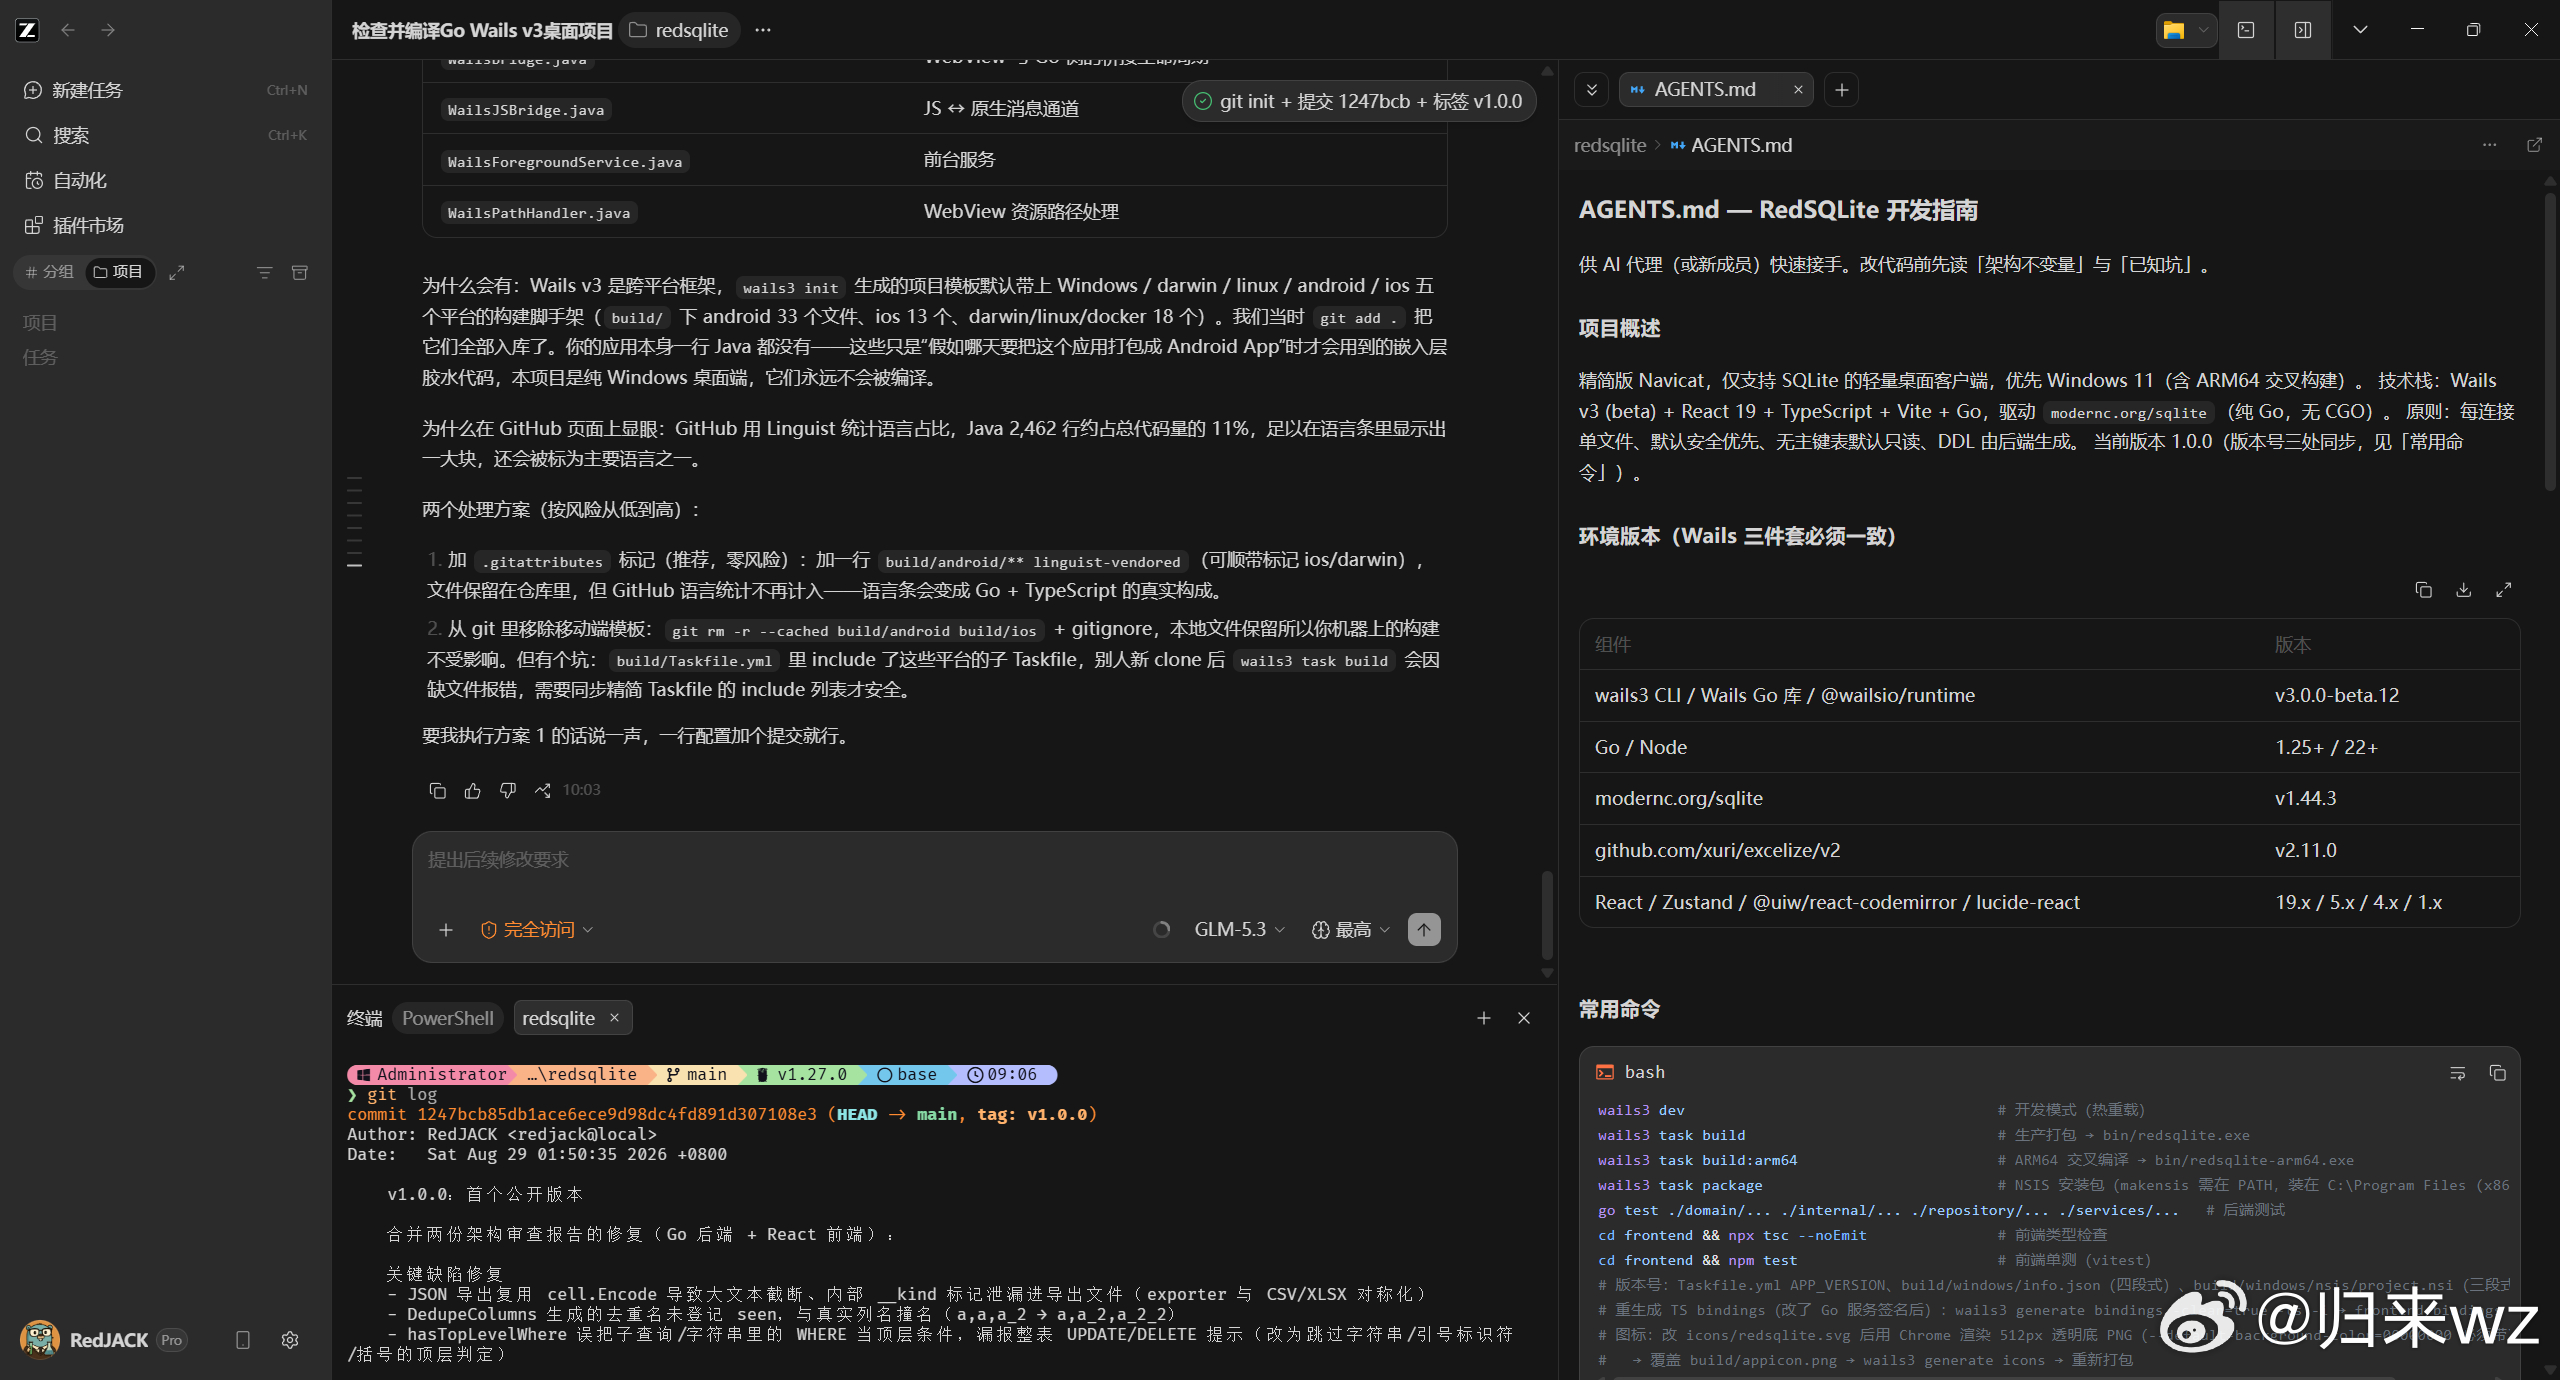The height and width of the screenshot is (1380, 2560).
Task: Expand the version table fullscreen
Action: coord(2504,590)
